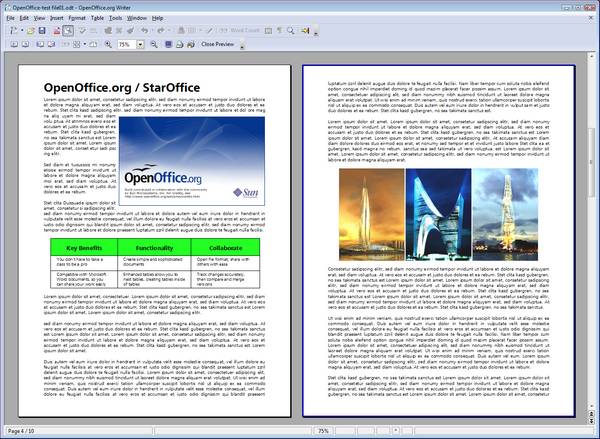Click the Multiple Pages grid icon
600x439 pixels.
[x=77, y=44]
